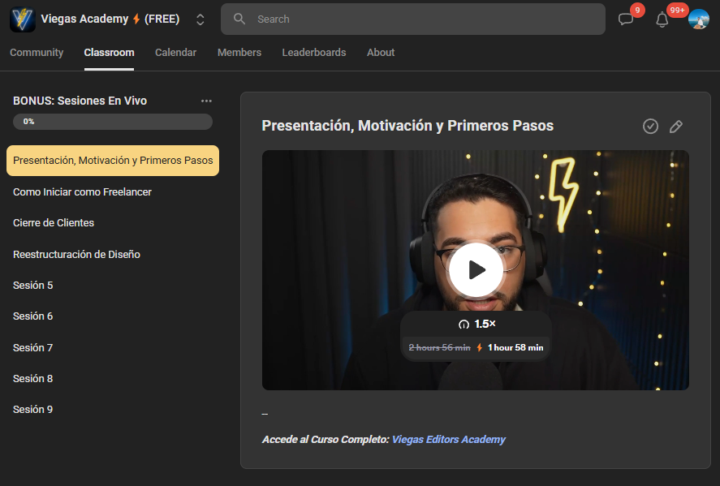Open the Cierre de Clientes lesson
This screenshot has height=486, width=720.
tap(53, 223)
